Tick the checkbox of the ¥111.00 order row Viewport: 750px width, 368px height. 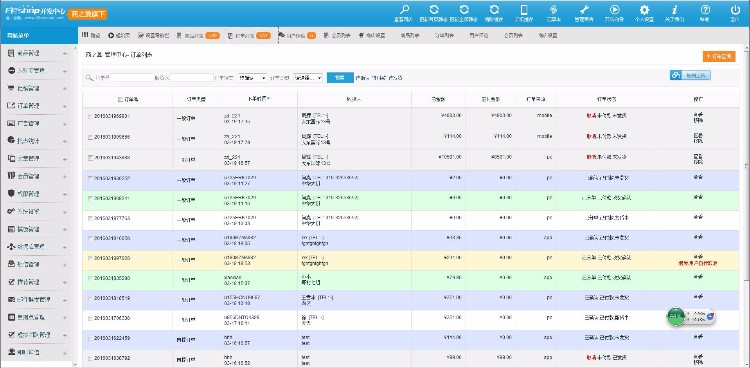(90, 338)
